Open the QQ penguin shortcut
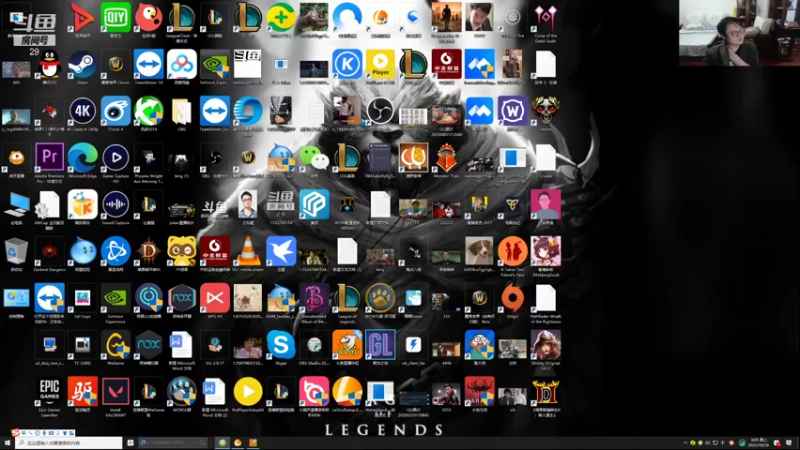Image resolution: width=800 pixels, height=450 pixels. pyautogui.click(x=49, y=64)
